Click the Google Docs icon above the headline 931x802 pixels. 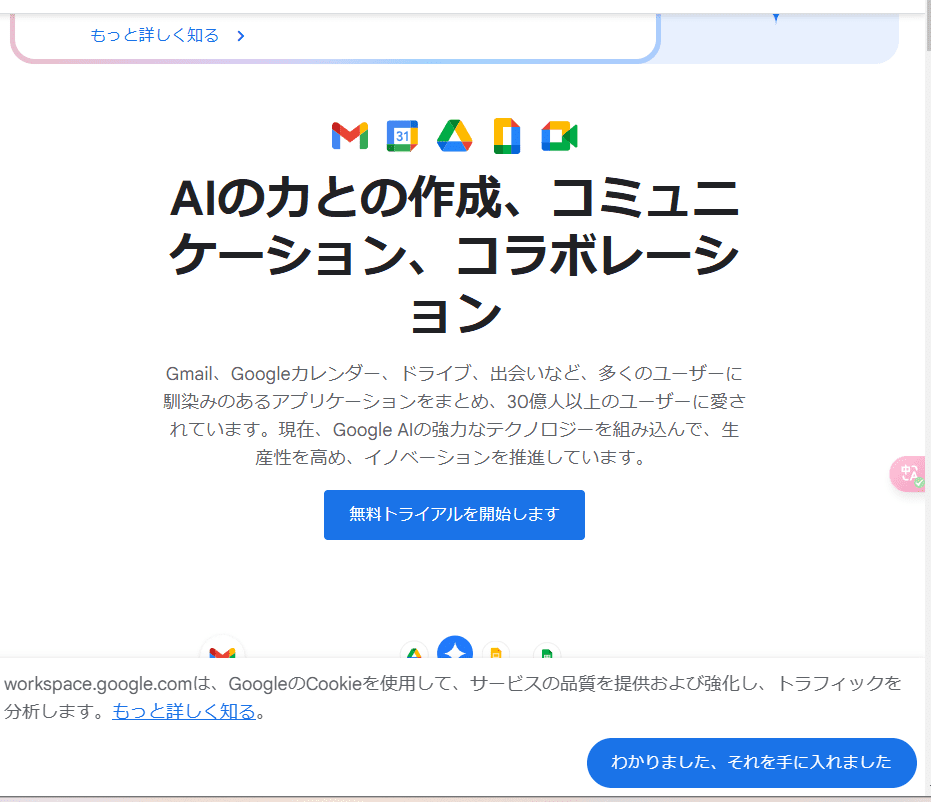[x=506, y=136]
